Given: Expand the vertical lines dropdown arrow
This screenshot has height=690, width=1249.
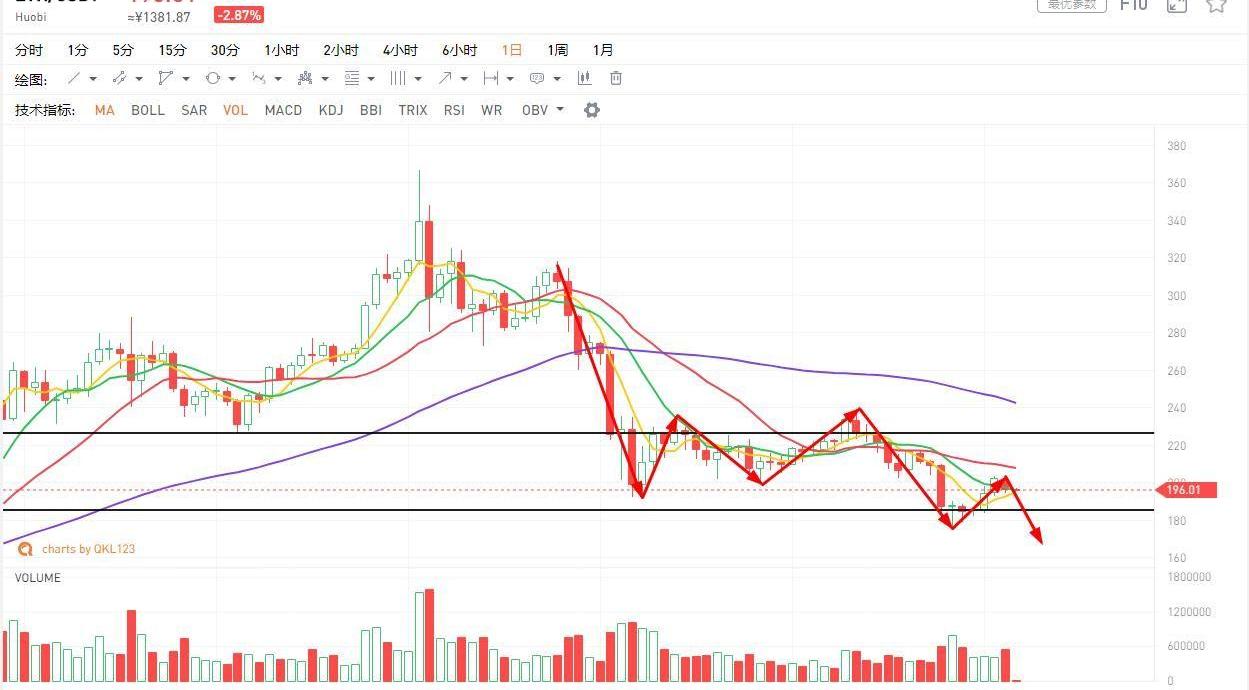Looking at the screenshot, I should pyautogui.click(x=418, y=79).
